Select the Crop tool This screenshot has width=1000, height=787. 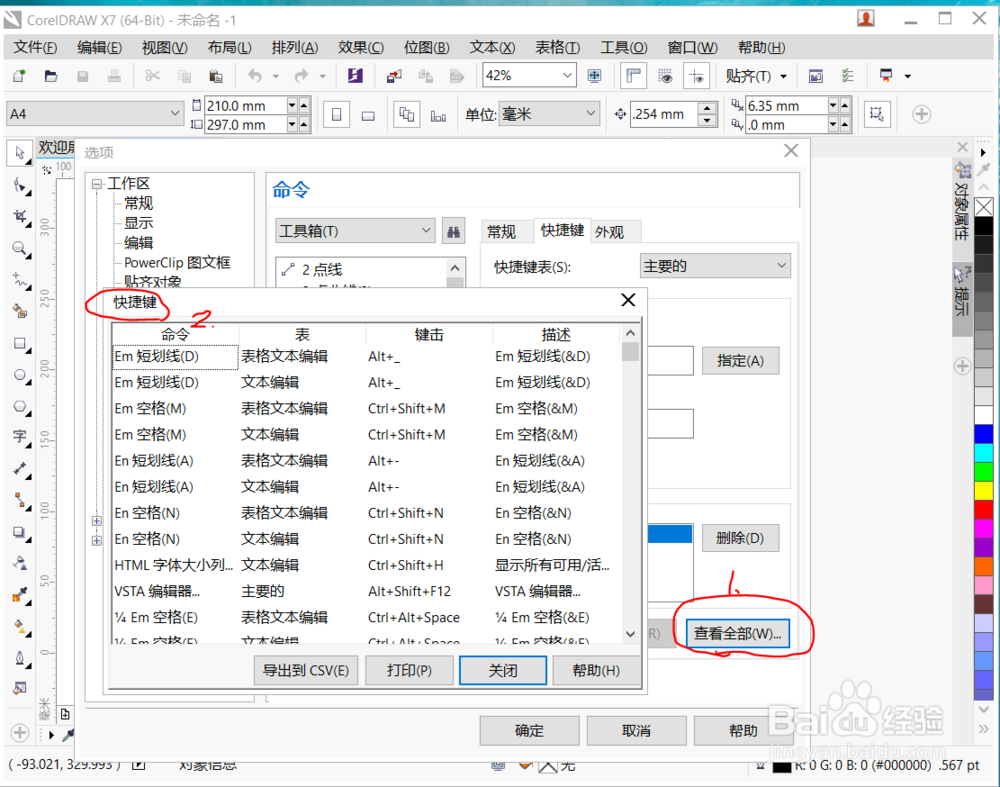[x=20, y=217]
